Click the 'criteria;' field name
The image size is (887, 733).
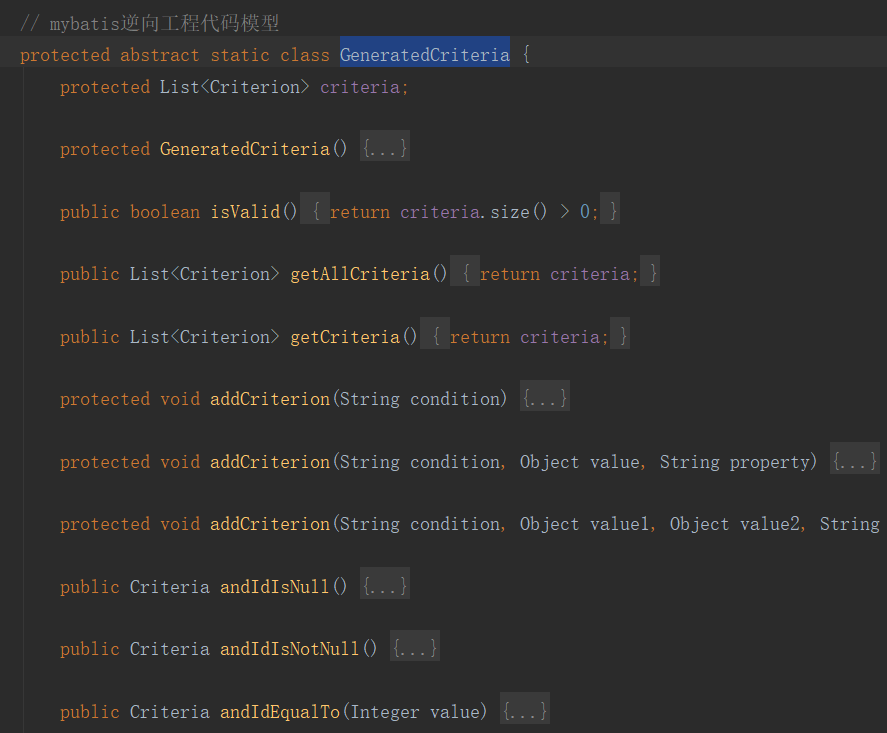[x=364, y=87]
